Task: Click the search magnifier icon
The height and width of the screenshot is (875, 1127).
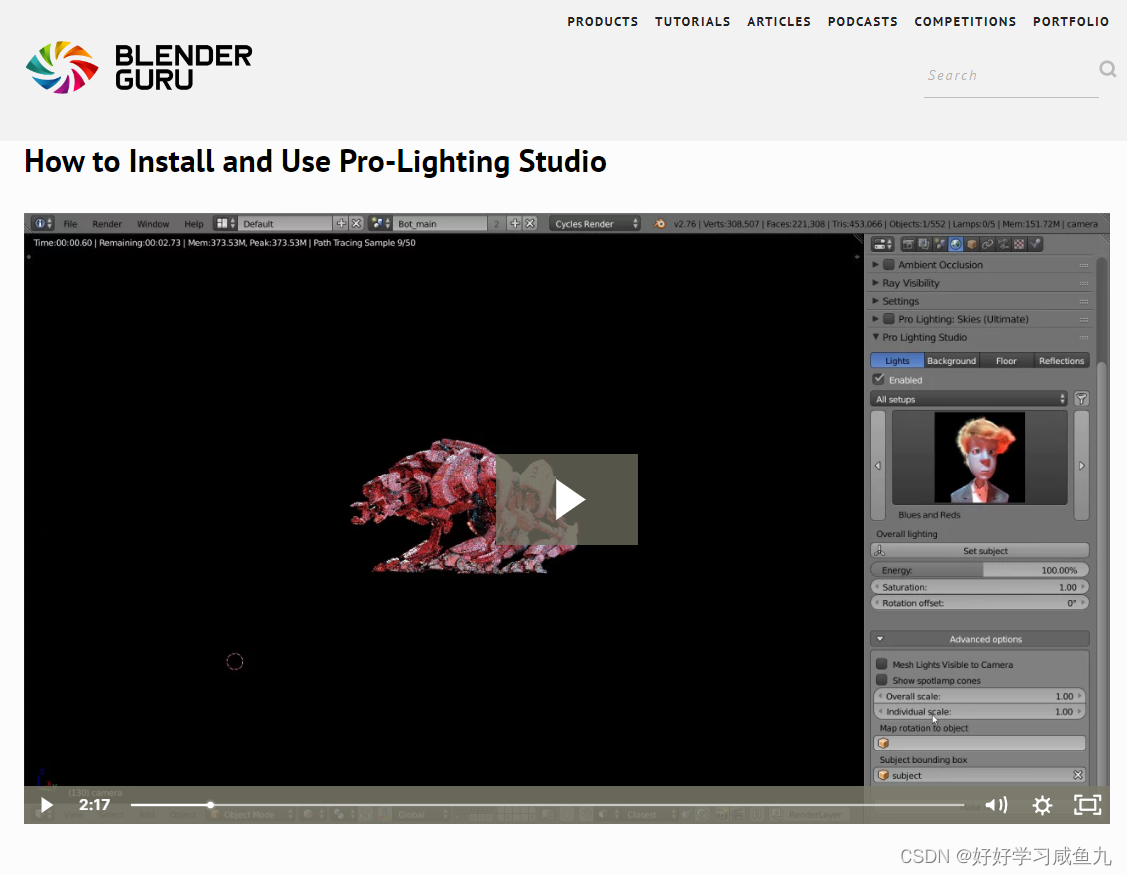Action: [1108, 68]
